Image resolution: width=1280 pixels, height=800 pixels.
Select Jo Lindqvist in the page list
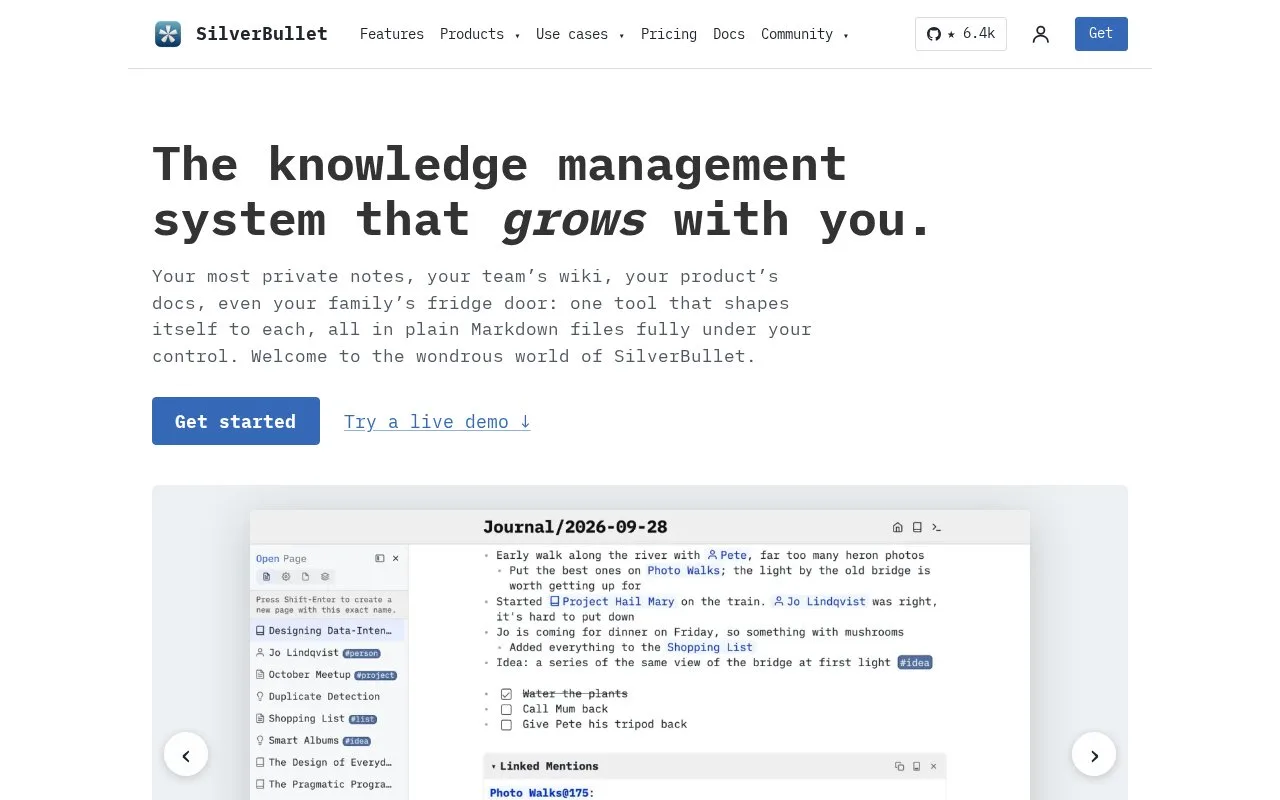click(x=328, y=653)
